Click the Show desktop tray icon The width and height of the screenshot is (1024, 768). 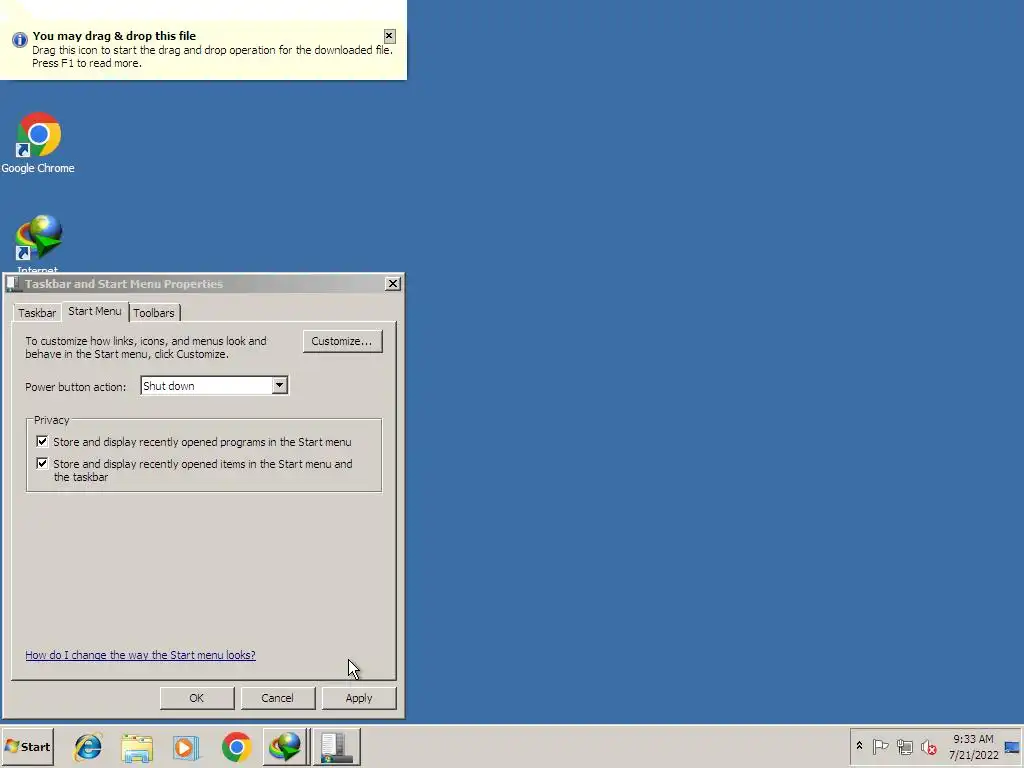pyautogui.click(x=1012, y=746)
